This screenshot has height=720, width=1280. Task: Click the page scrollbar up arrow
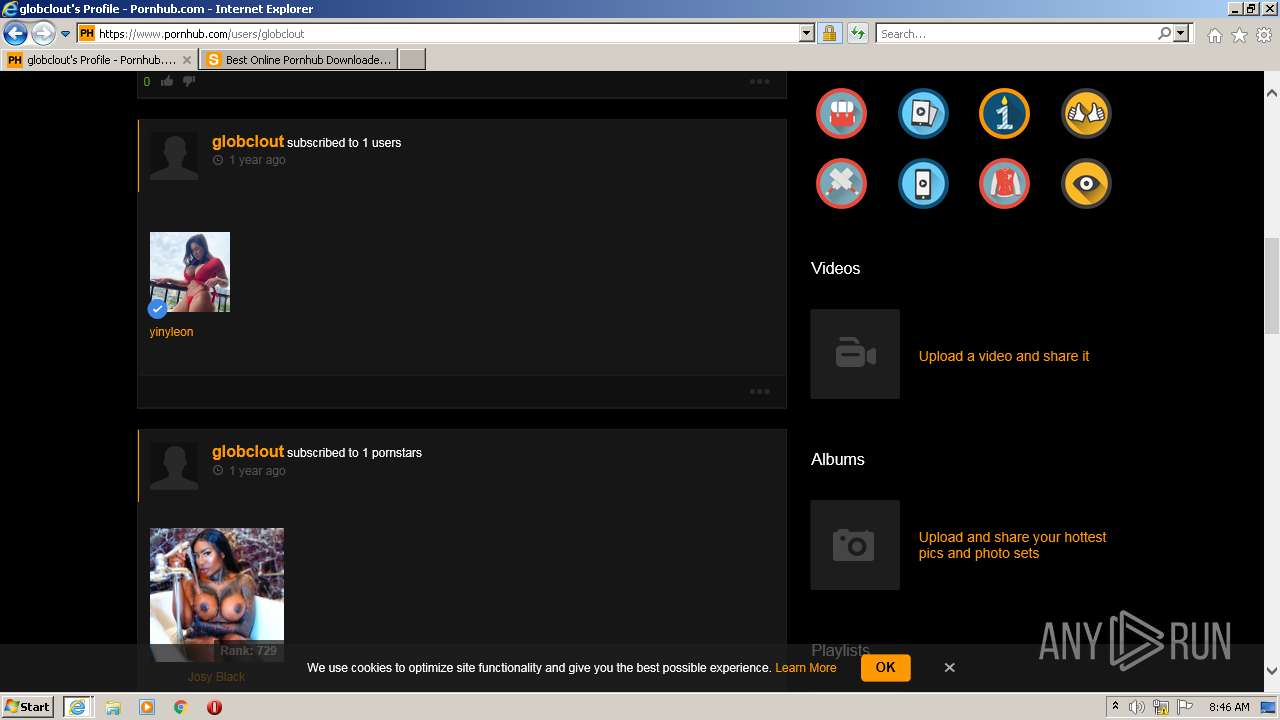click(x=1272, y=93)
